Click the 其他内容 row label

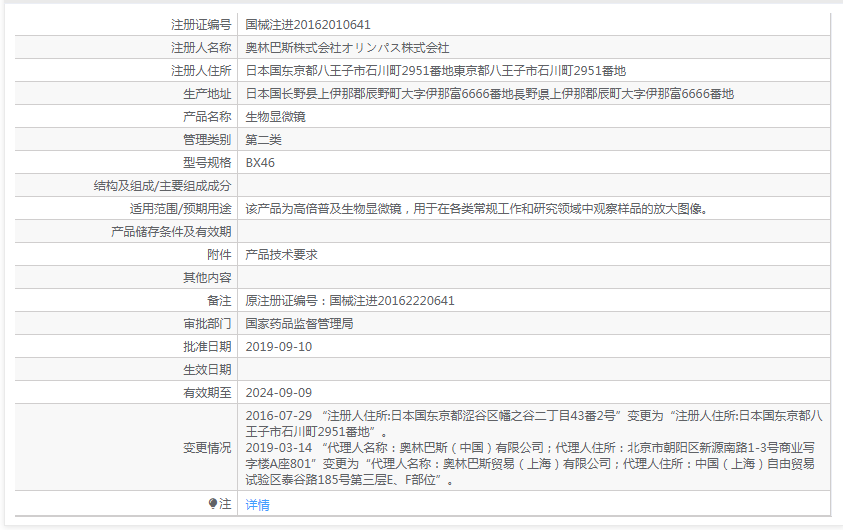[x=206, y=278]
